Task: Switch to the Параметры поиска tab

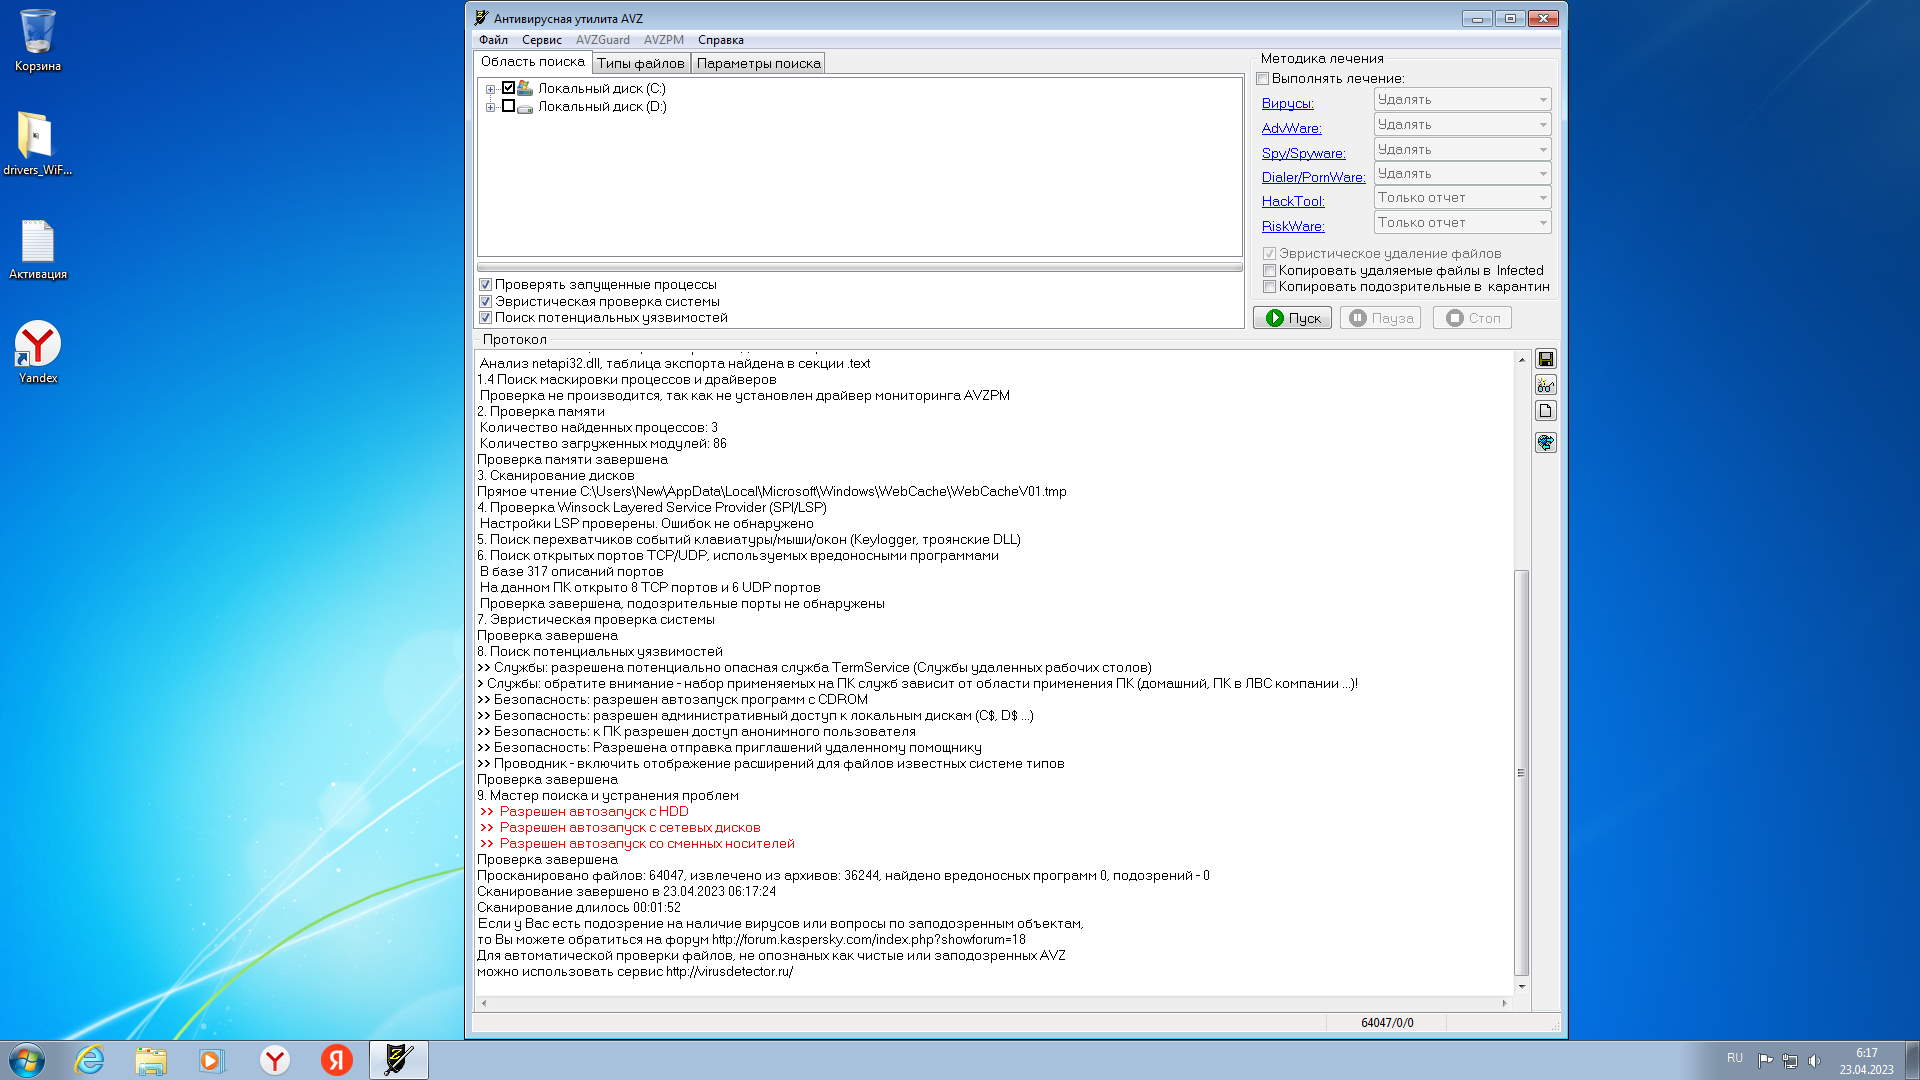Action: (x=758, y=63)
